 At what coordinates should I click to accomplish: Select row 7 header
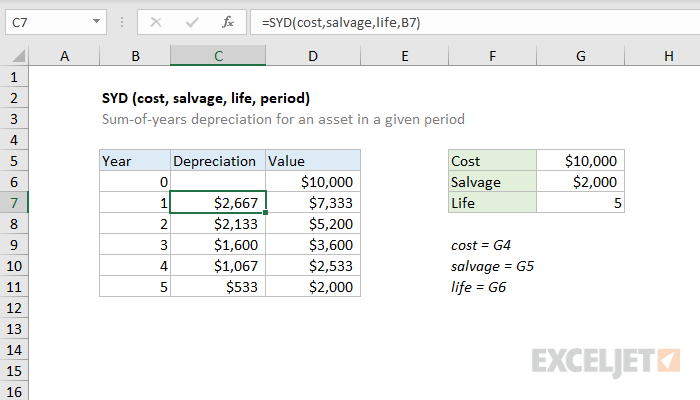coord(14,203)
